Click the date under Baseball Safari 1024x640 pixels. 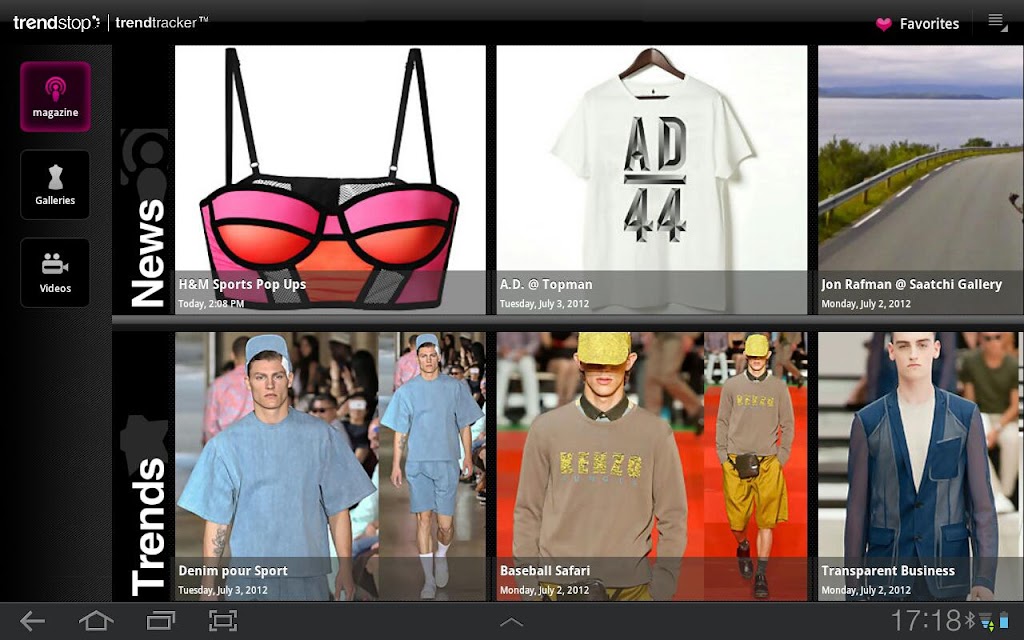[544, 590]
